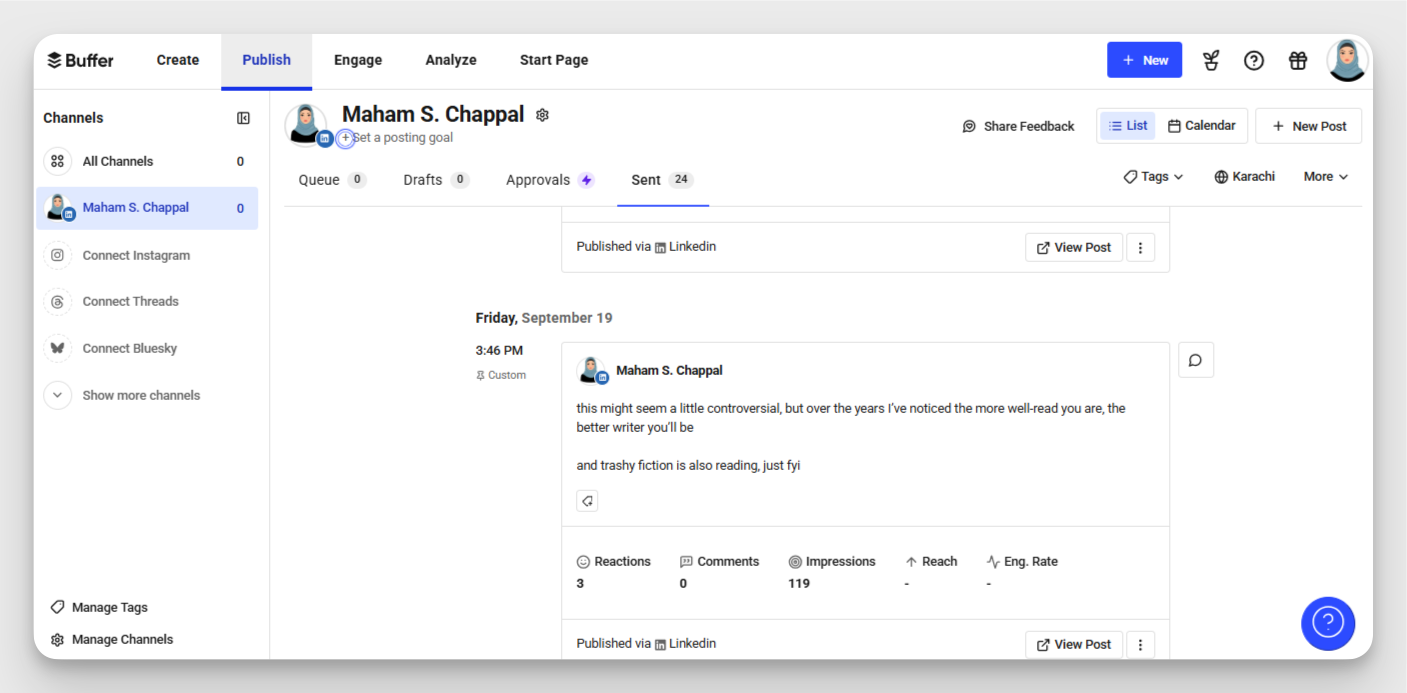Click the New Post button

pos(1308,125)
